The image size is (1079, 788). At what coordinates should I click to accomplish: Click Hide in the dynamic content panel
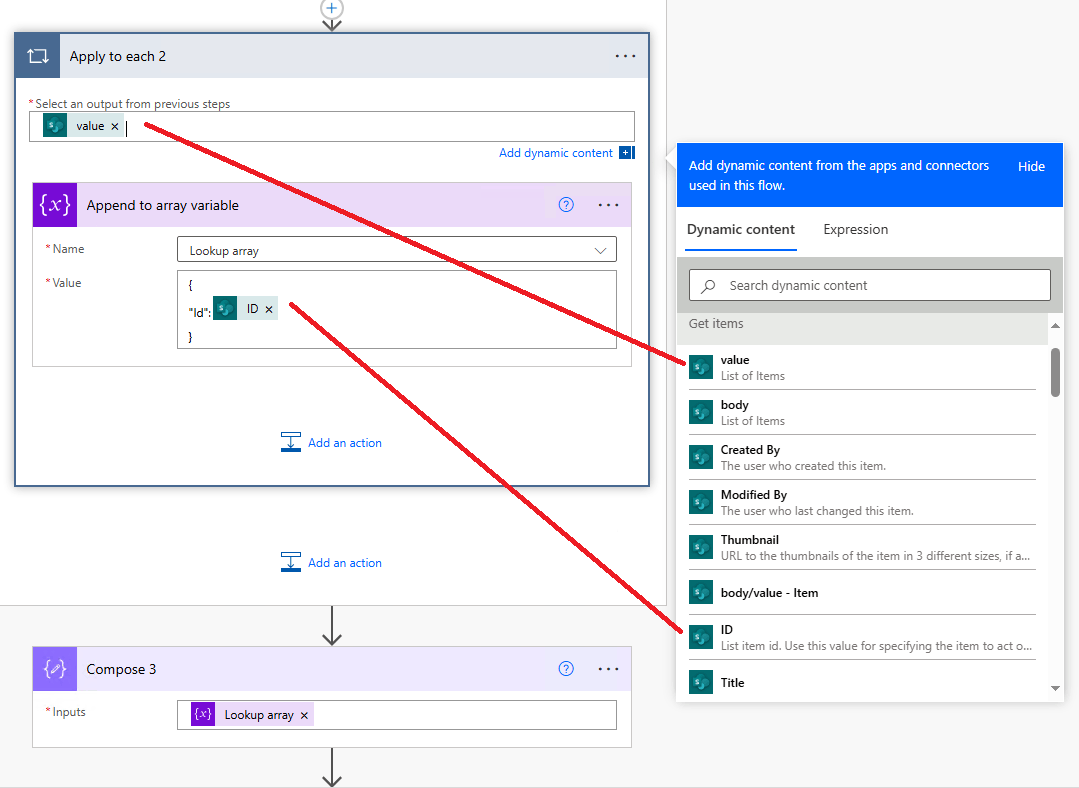1031,166
